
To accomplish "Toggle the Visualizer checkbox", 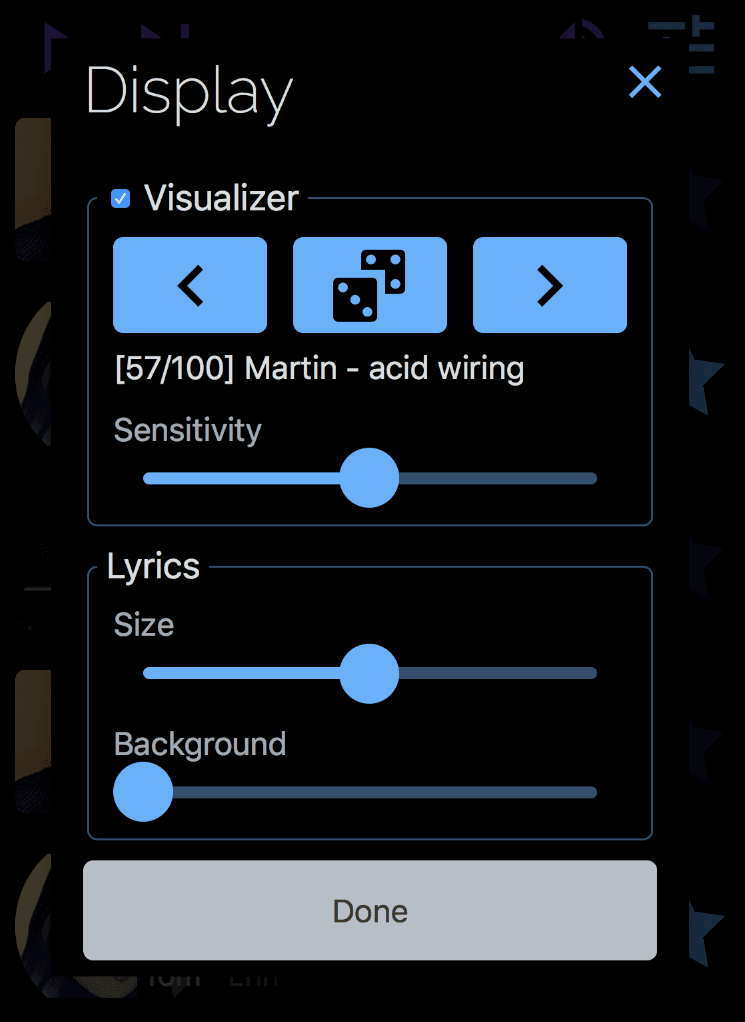I will [121, 199].
